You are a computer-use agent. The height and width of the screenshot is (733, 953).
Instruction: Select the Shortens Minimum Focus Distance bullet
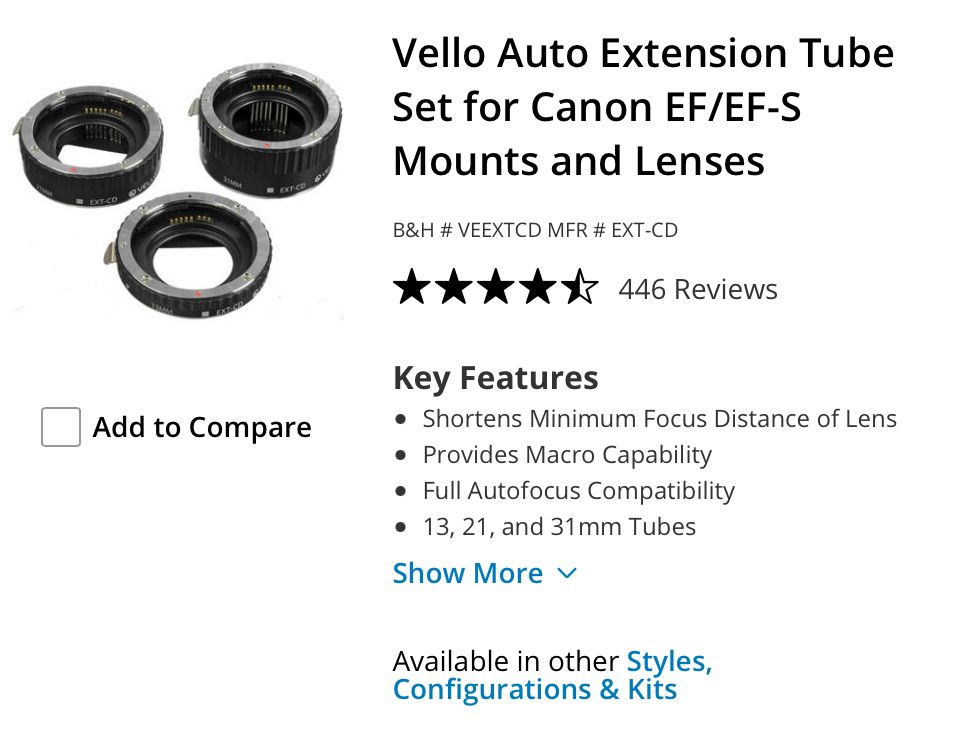click(x=659, y=418)
